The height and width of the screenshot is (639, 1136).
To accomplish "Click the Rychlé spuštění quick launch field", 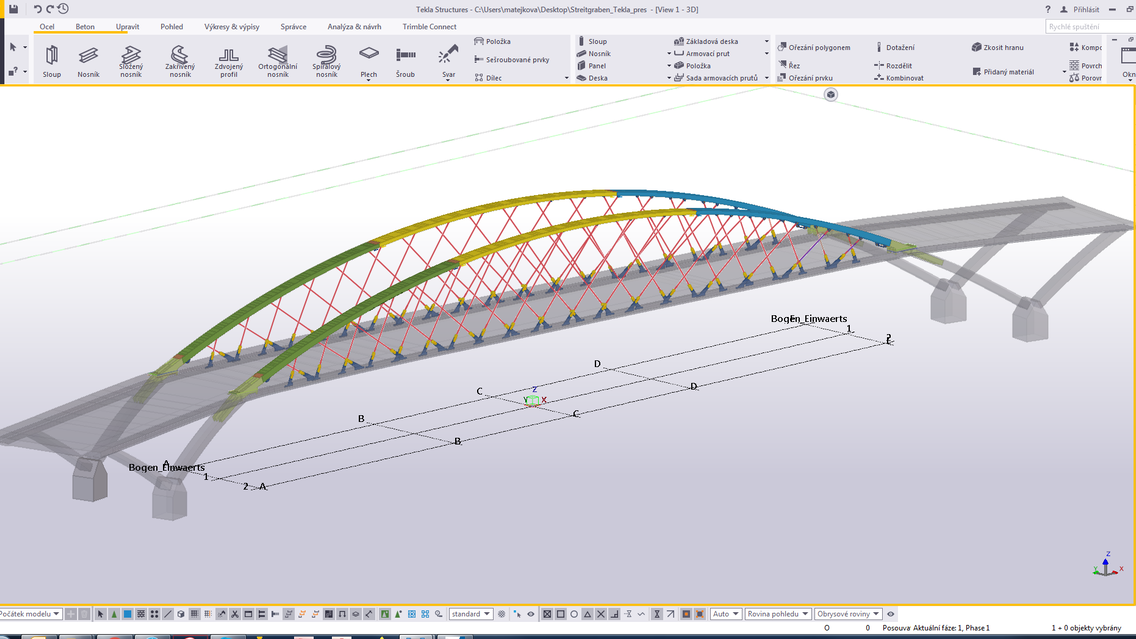I will [x=1090, y=26].
